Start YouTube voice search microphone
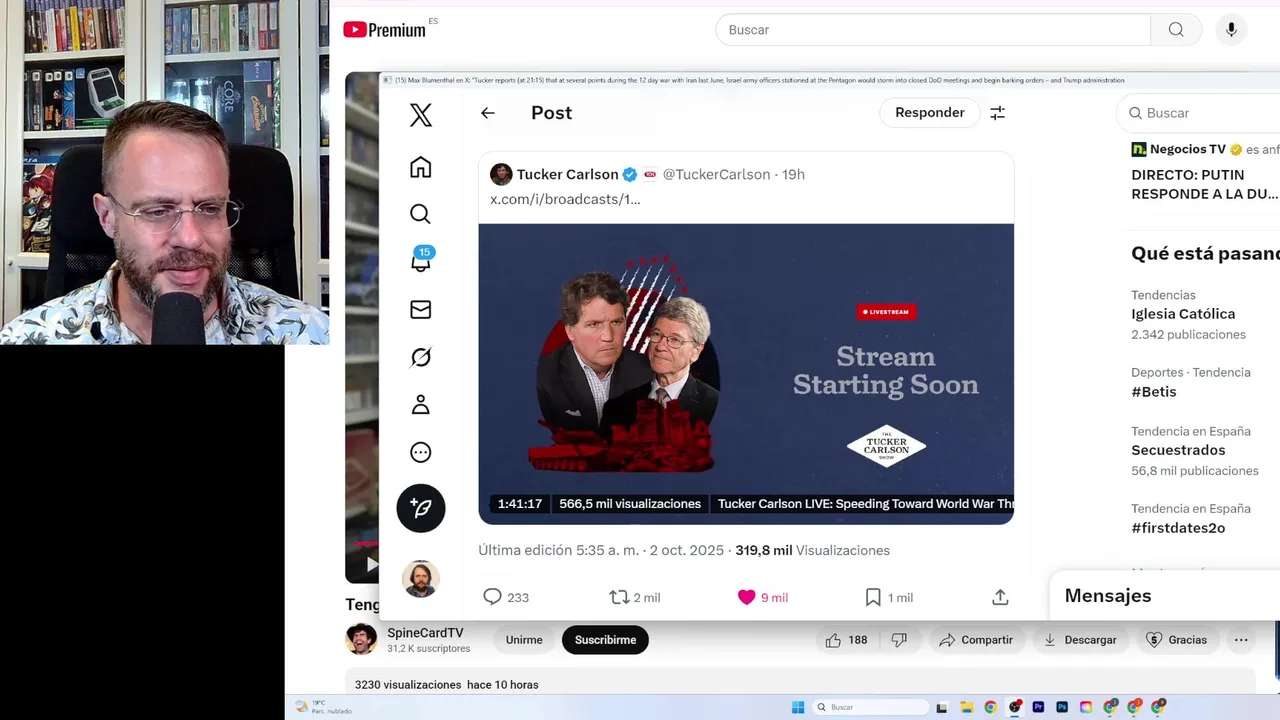This screenshot has height=720, width=1280. (1231, 30)
